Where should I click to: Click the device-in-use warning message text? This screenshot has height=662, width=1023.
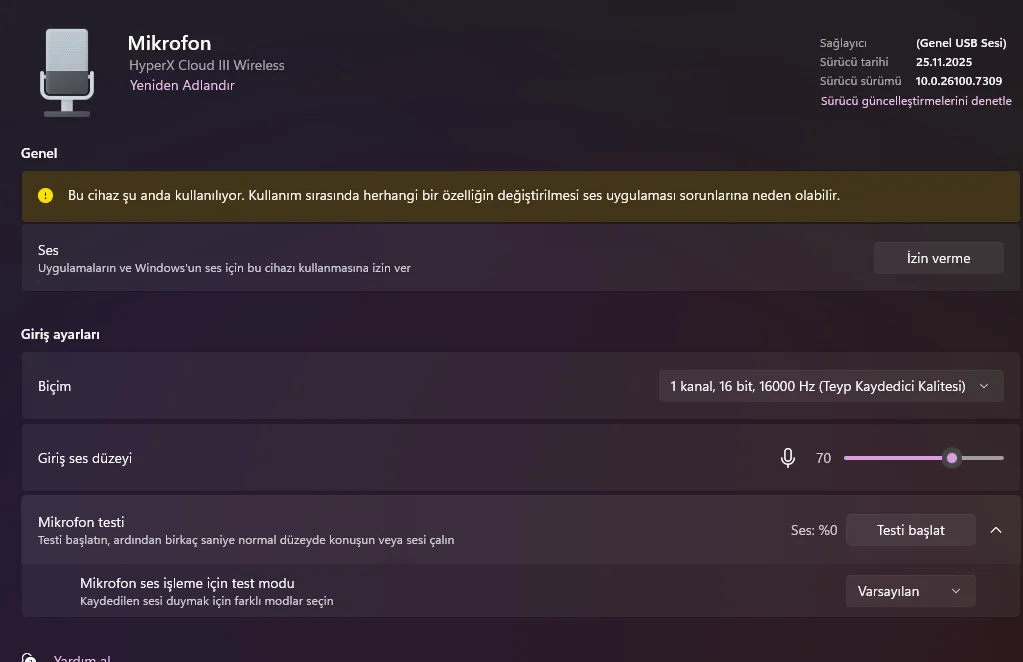(x=453, y=196)
